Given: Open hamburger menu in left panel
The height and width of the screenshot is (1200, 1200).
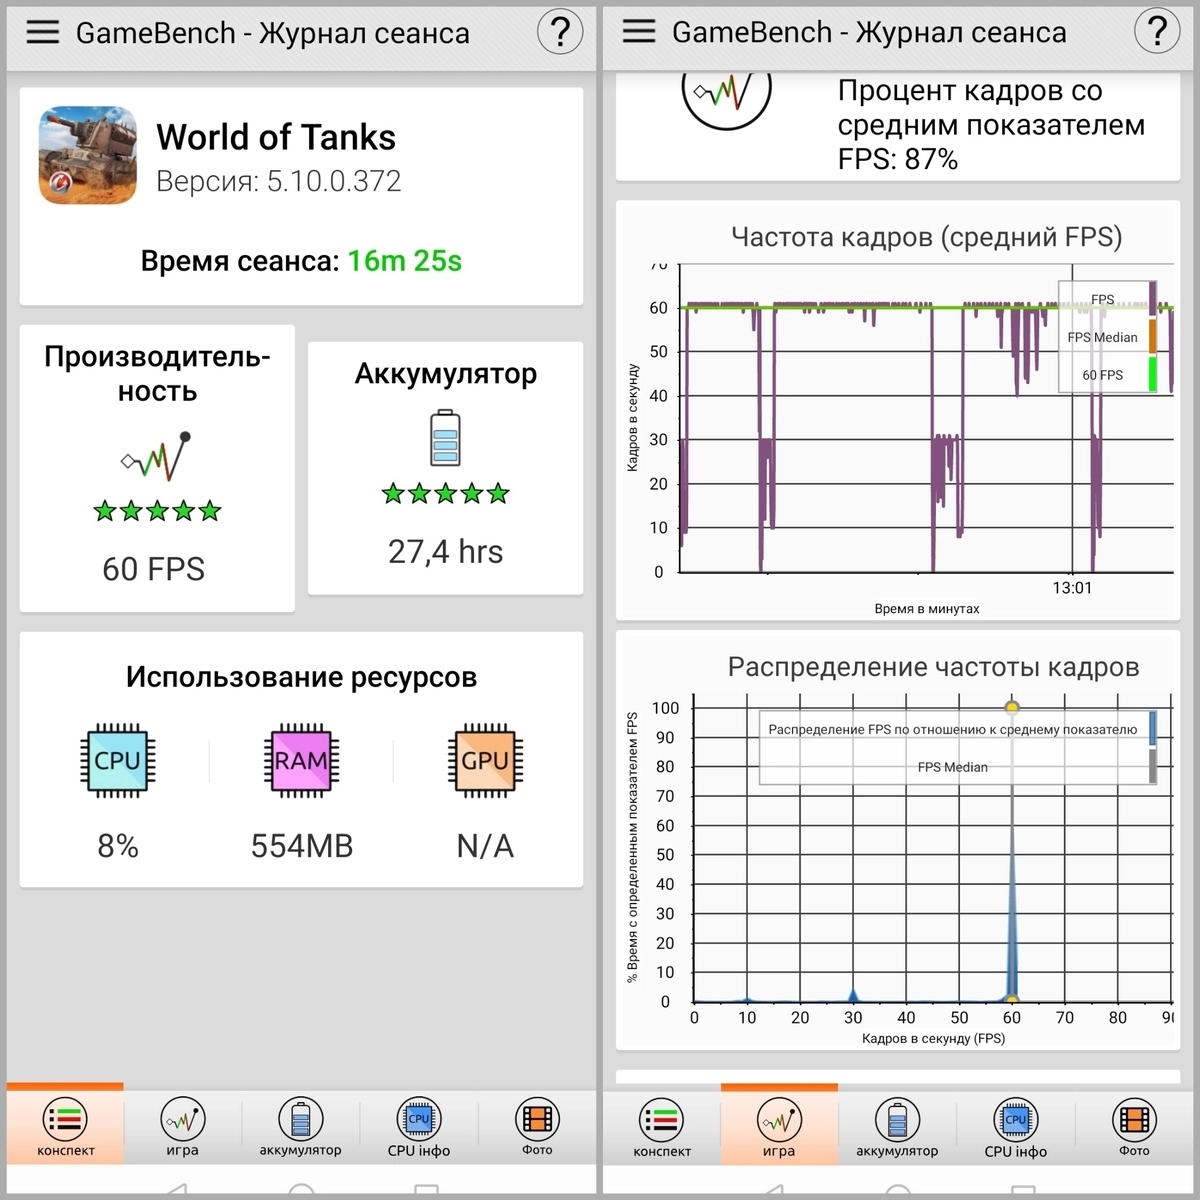Looking at the screenshot, I should (x=42, y=32).
